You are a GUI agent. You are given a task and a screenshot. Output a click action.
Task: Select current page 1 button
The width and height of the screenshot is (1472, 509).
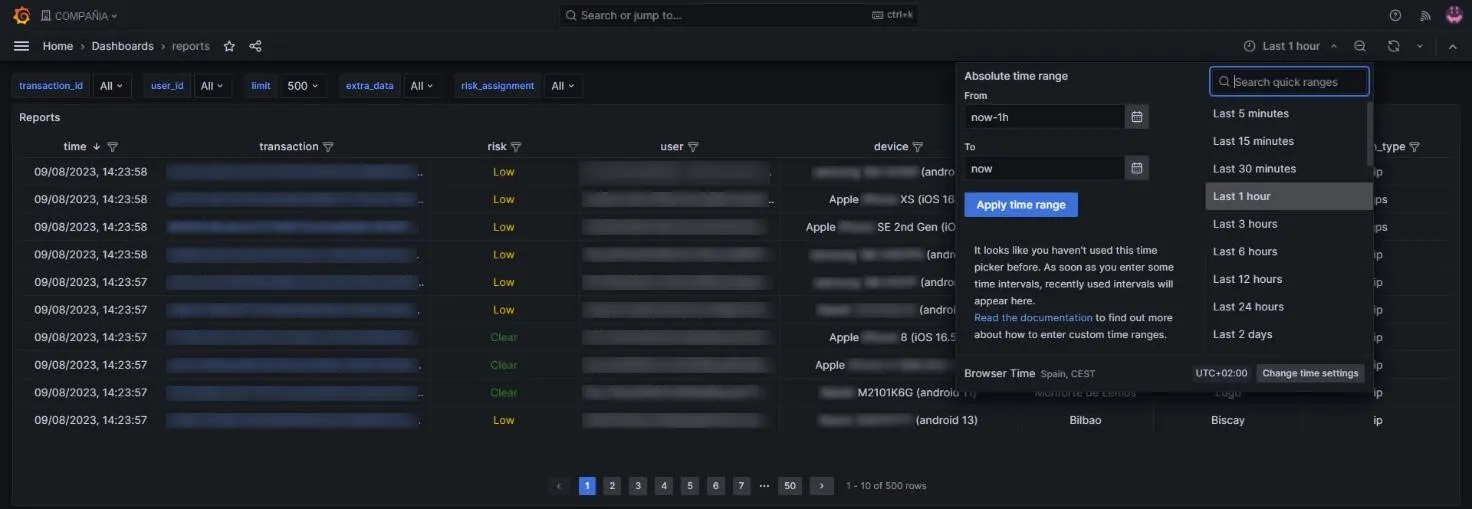[587, 486]
